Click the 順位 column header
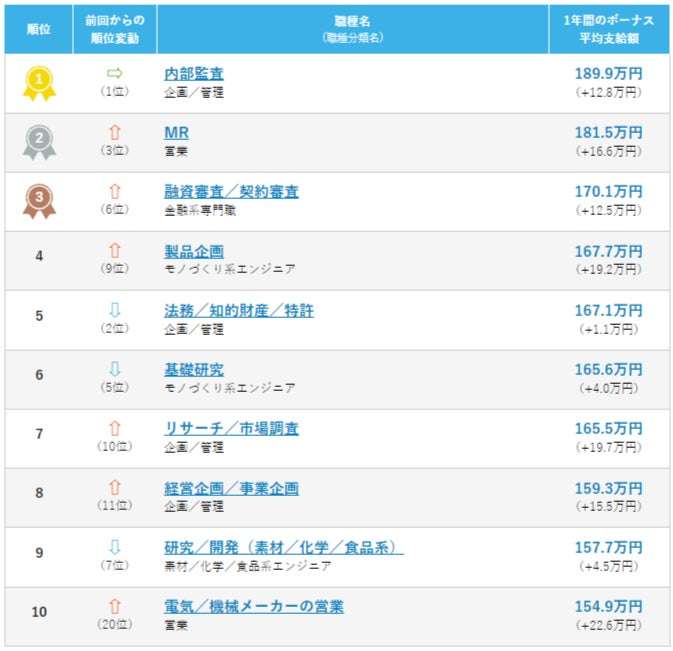 coord(39,29)
